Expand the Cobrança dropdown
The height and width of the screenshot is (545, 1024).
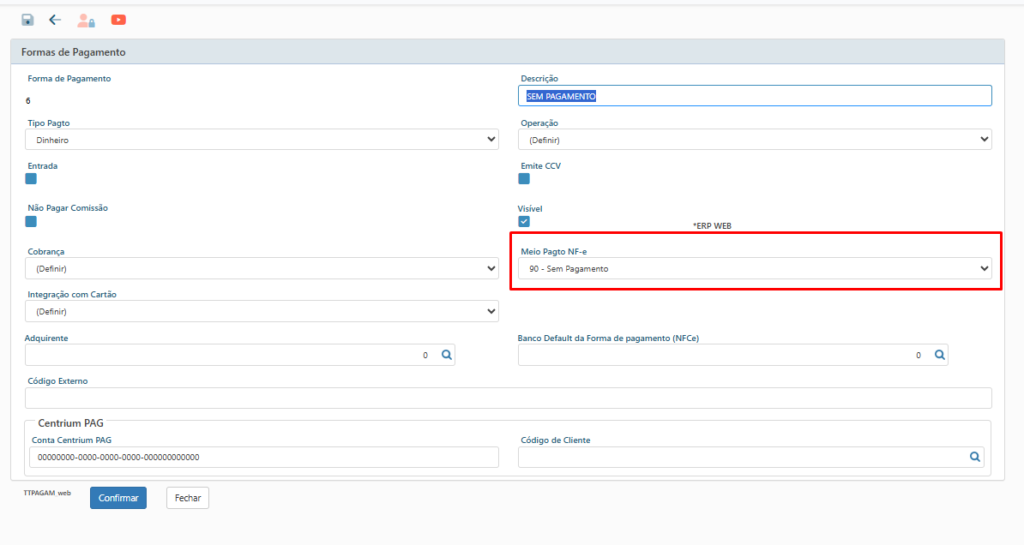point(262,269)
